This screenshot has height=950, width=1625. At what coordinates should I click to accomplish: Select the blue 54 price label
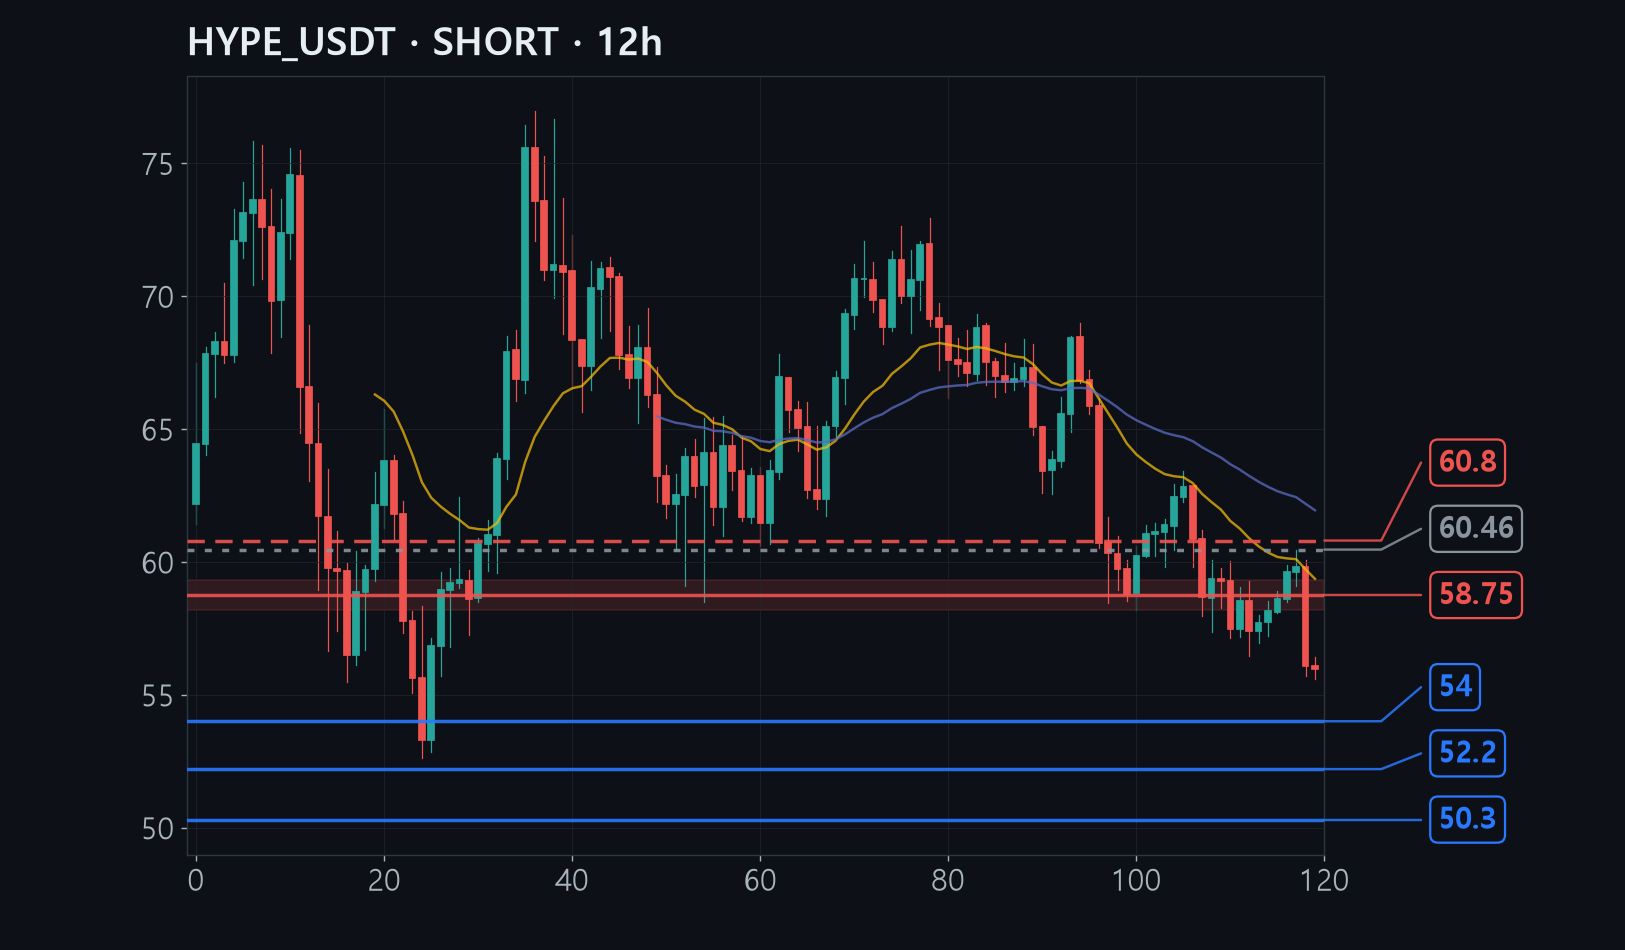[1455, 687]
